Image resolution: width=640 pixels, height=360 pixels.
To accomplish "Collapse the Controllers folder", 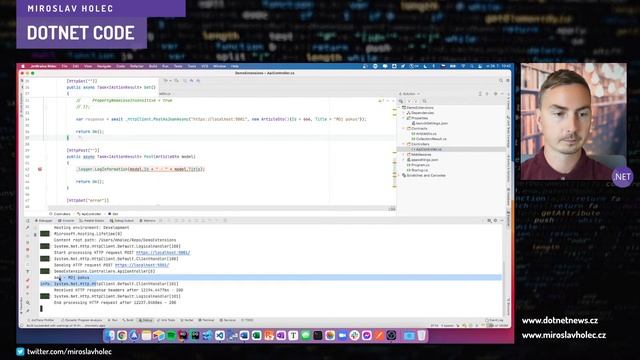I will (x=404, y=144).
